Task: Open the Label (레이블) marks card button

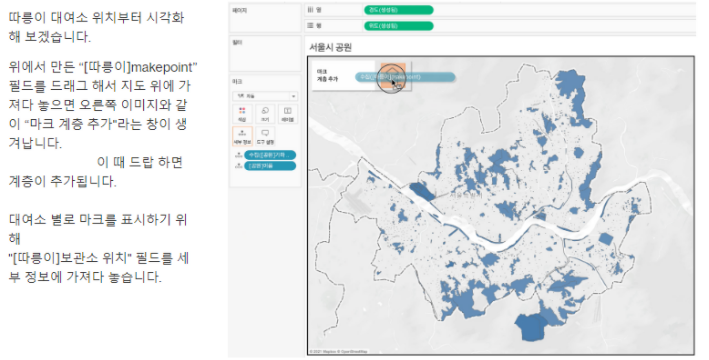Action: pos(288,114)
